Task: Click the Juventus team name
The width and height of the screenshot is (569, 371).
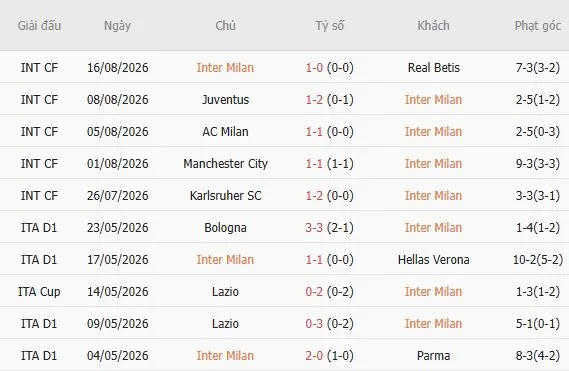Action: pyautogui.click(x=225, y=99)
